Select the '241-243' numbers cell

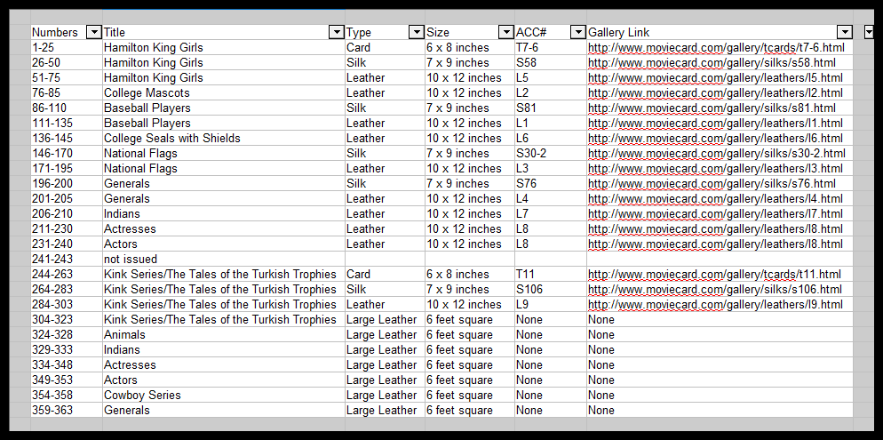click(x=66, y=259)
